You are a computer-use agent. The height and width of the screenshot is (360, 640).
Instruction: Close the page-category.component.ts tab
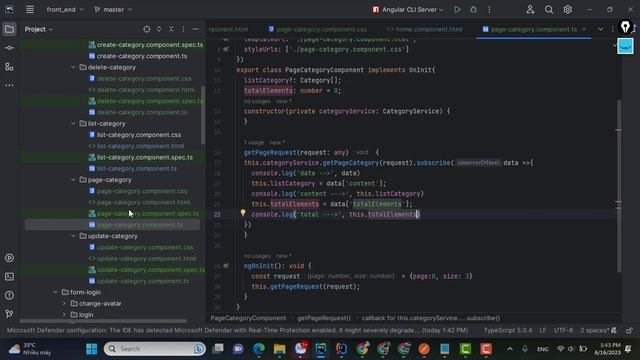584,29
